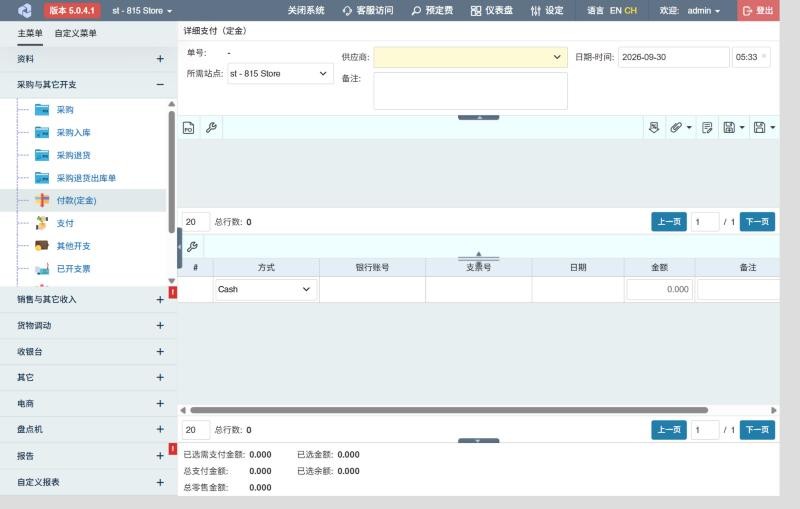800x509 pixels.
Task: Click lower 下一页 next page button
Action: pos(757,430)
